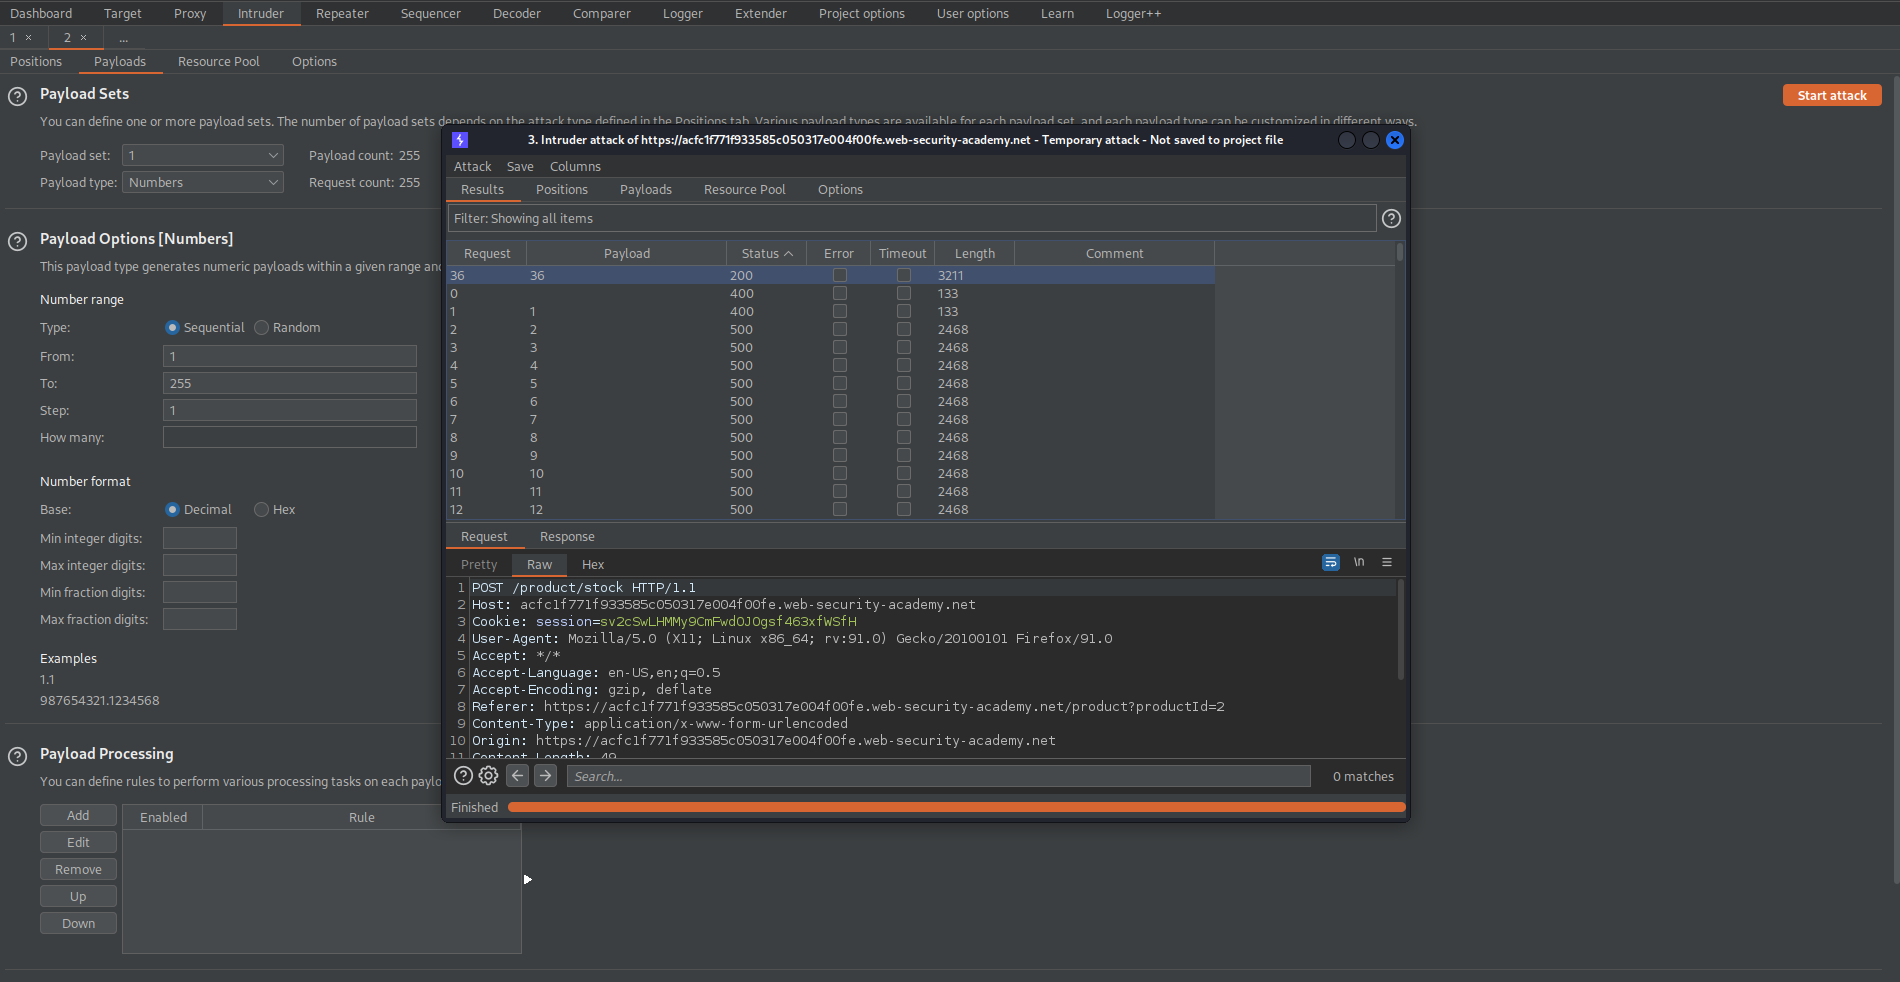This screenshot has width=1900, height=982.
Task: Open Resource Pool tab in main window
Action: [x=218, y=61]
